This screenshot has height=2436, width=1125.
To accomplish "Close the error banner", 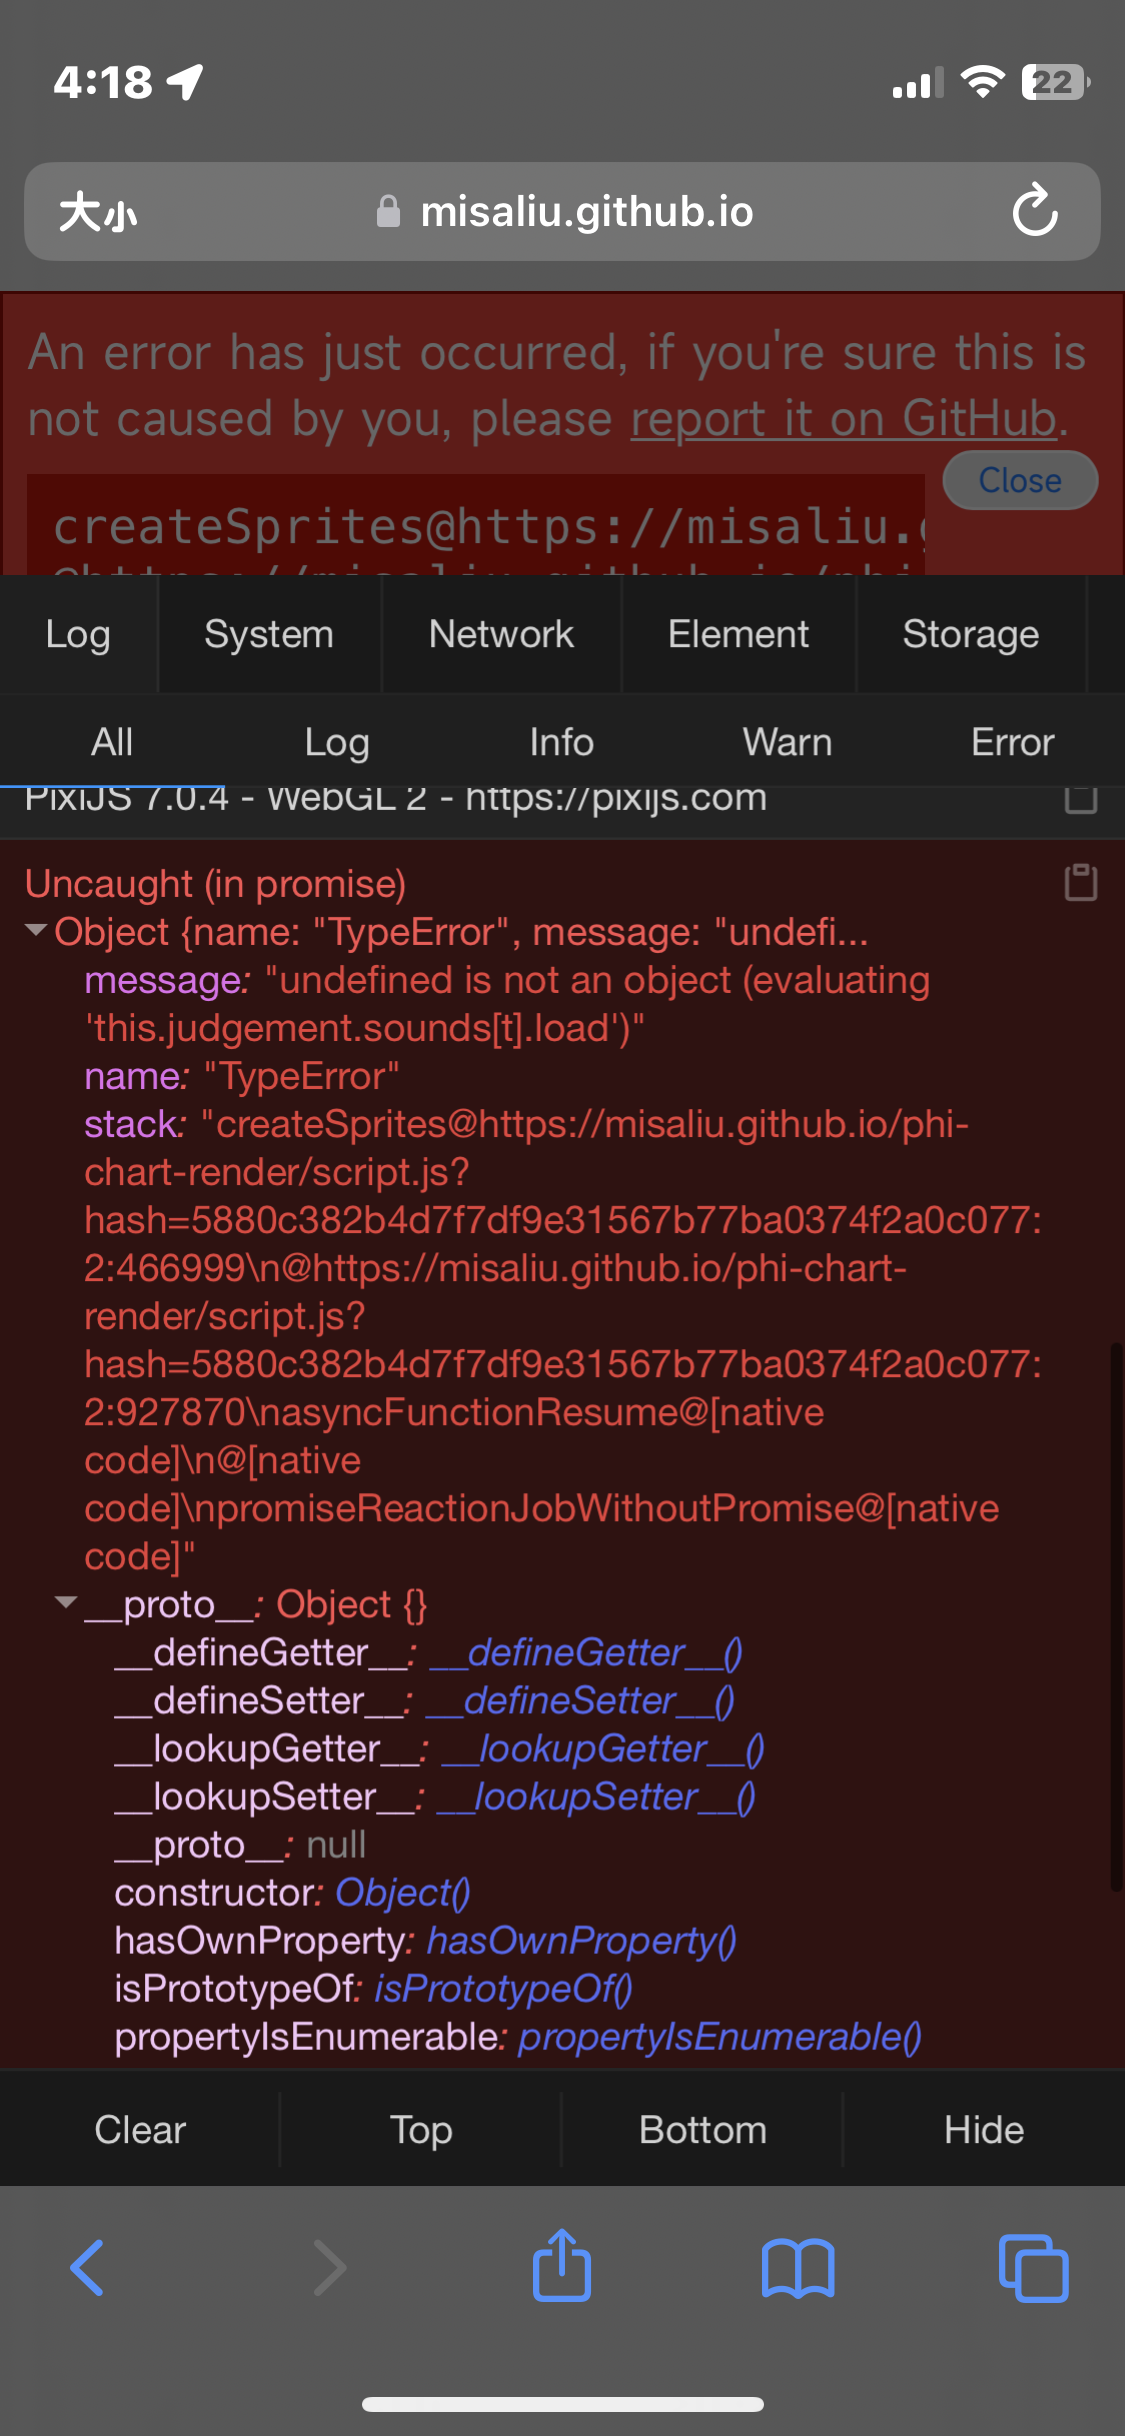I will (x=1019, y=480).
